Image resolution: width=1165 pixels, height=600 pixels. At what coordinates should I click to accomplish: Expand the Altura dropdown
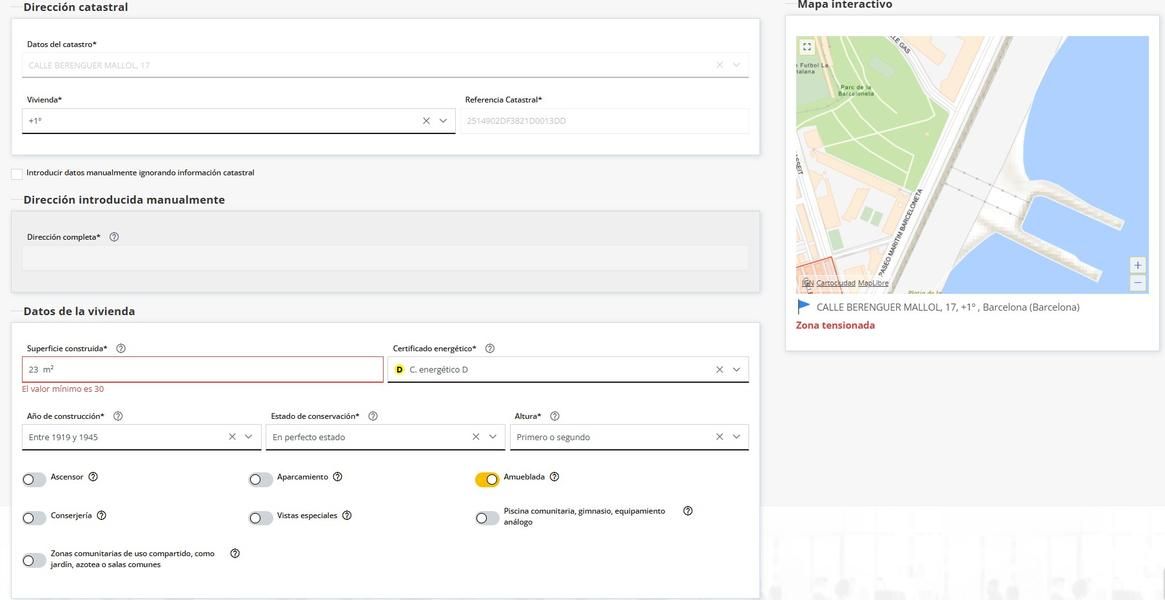[x=736, y=437]
